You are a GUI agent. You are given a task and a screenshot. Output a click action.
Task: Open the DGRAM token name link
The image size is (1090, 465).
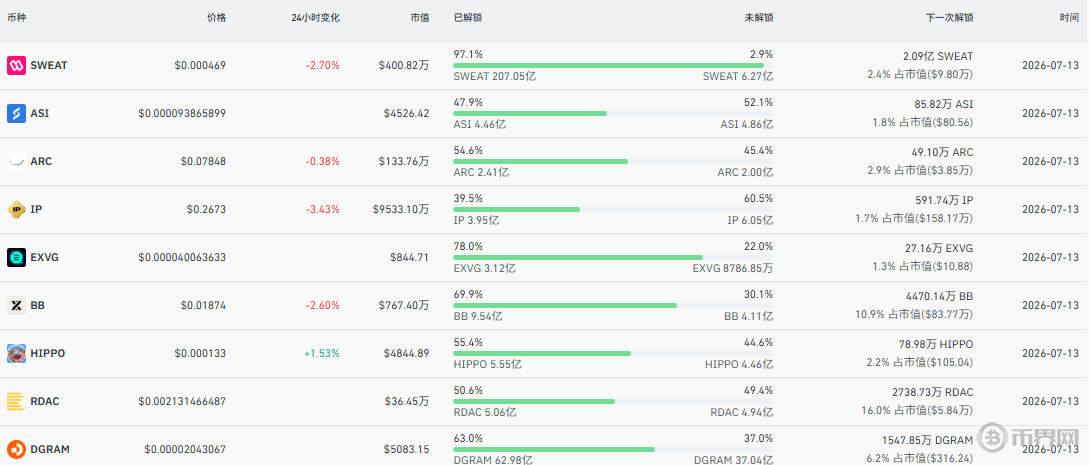click(x=49, y=449)
